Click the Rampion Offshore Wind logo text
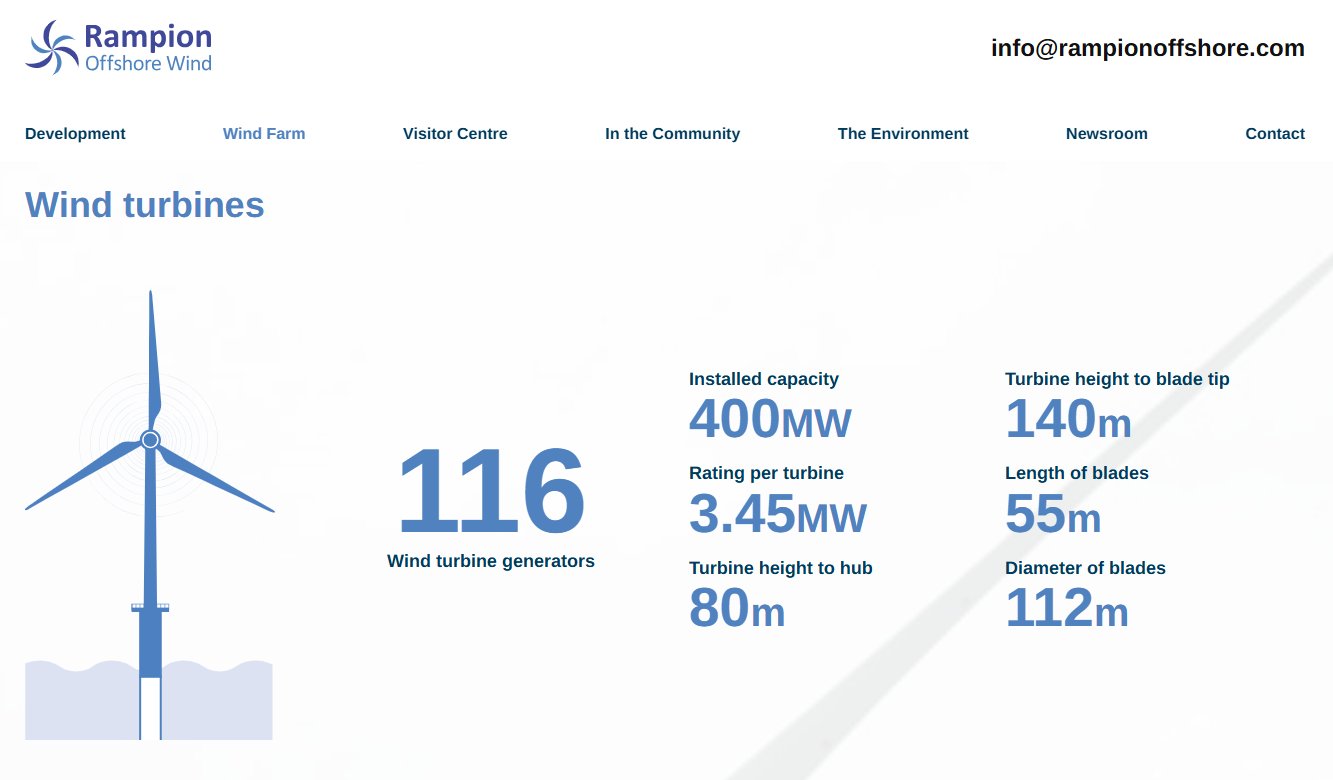 click(x=148, y=49)
